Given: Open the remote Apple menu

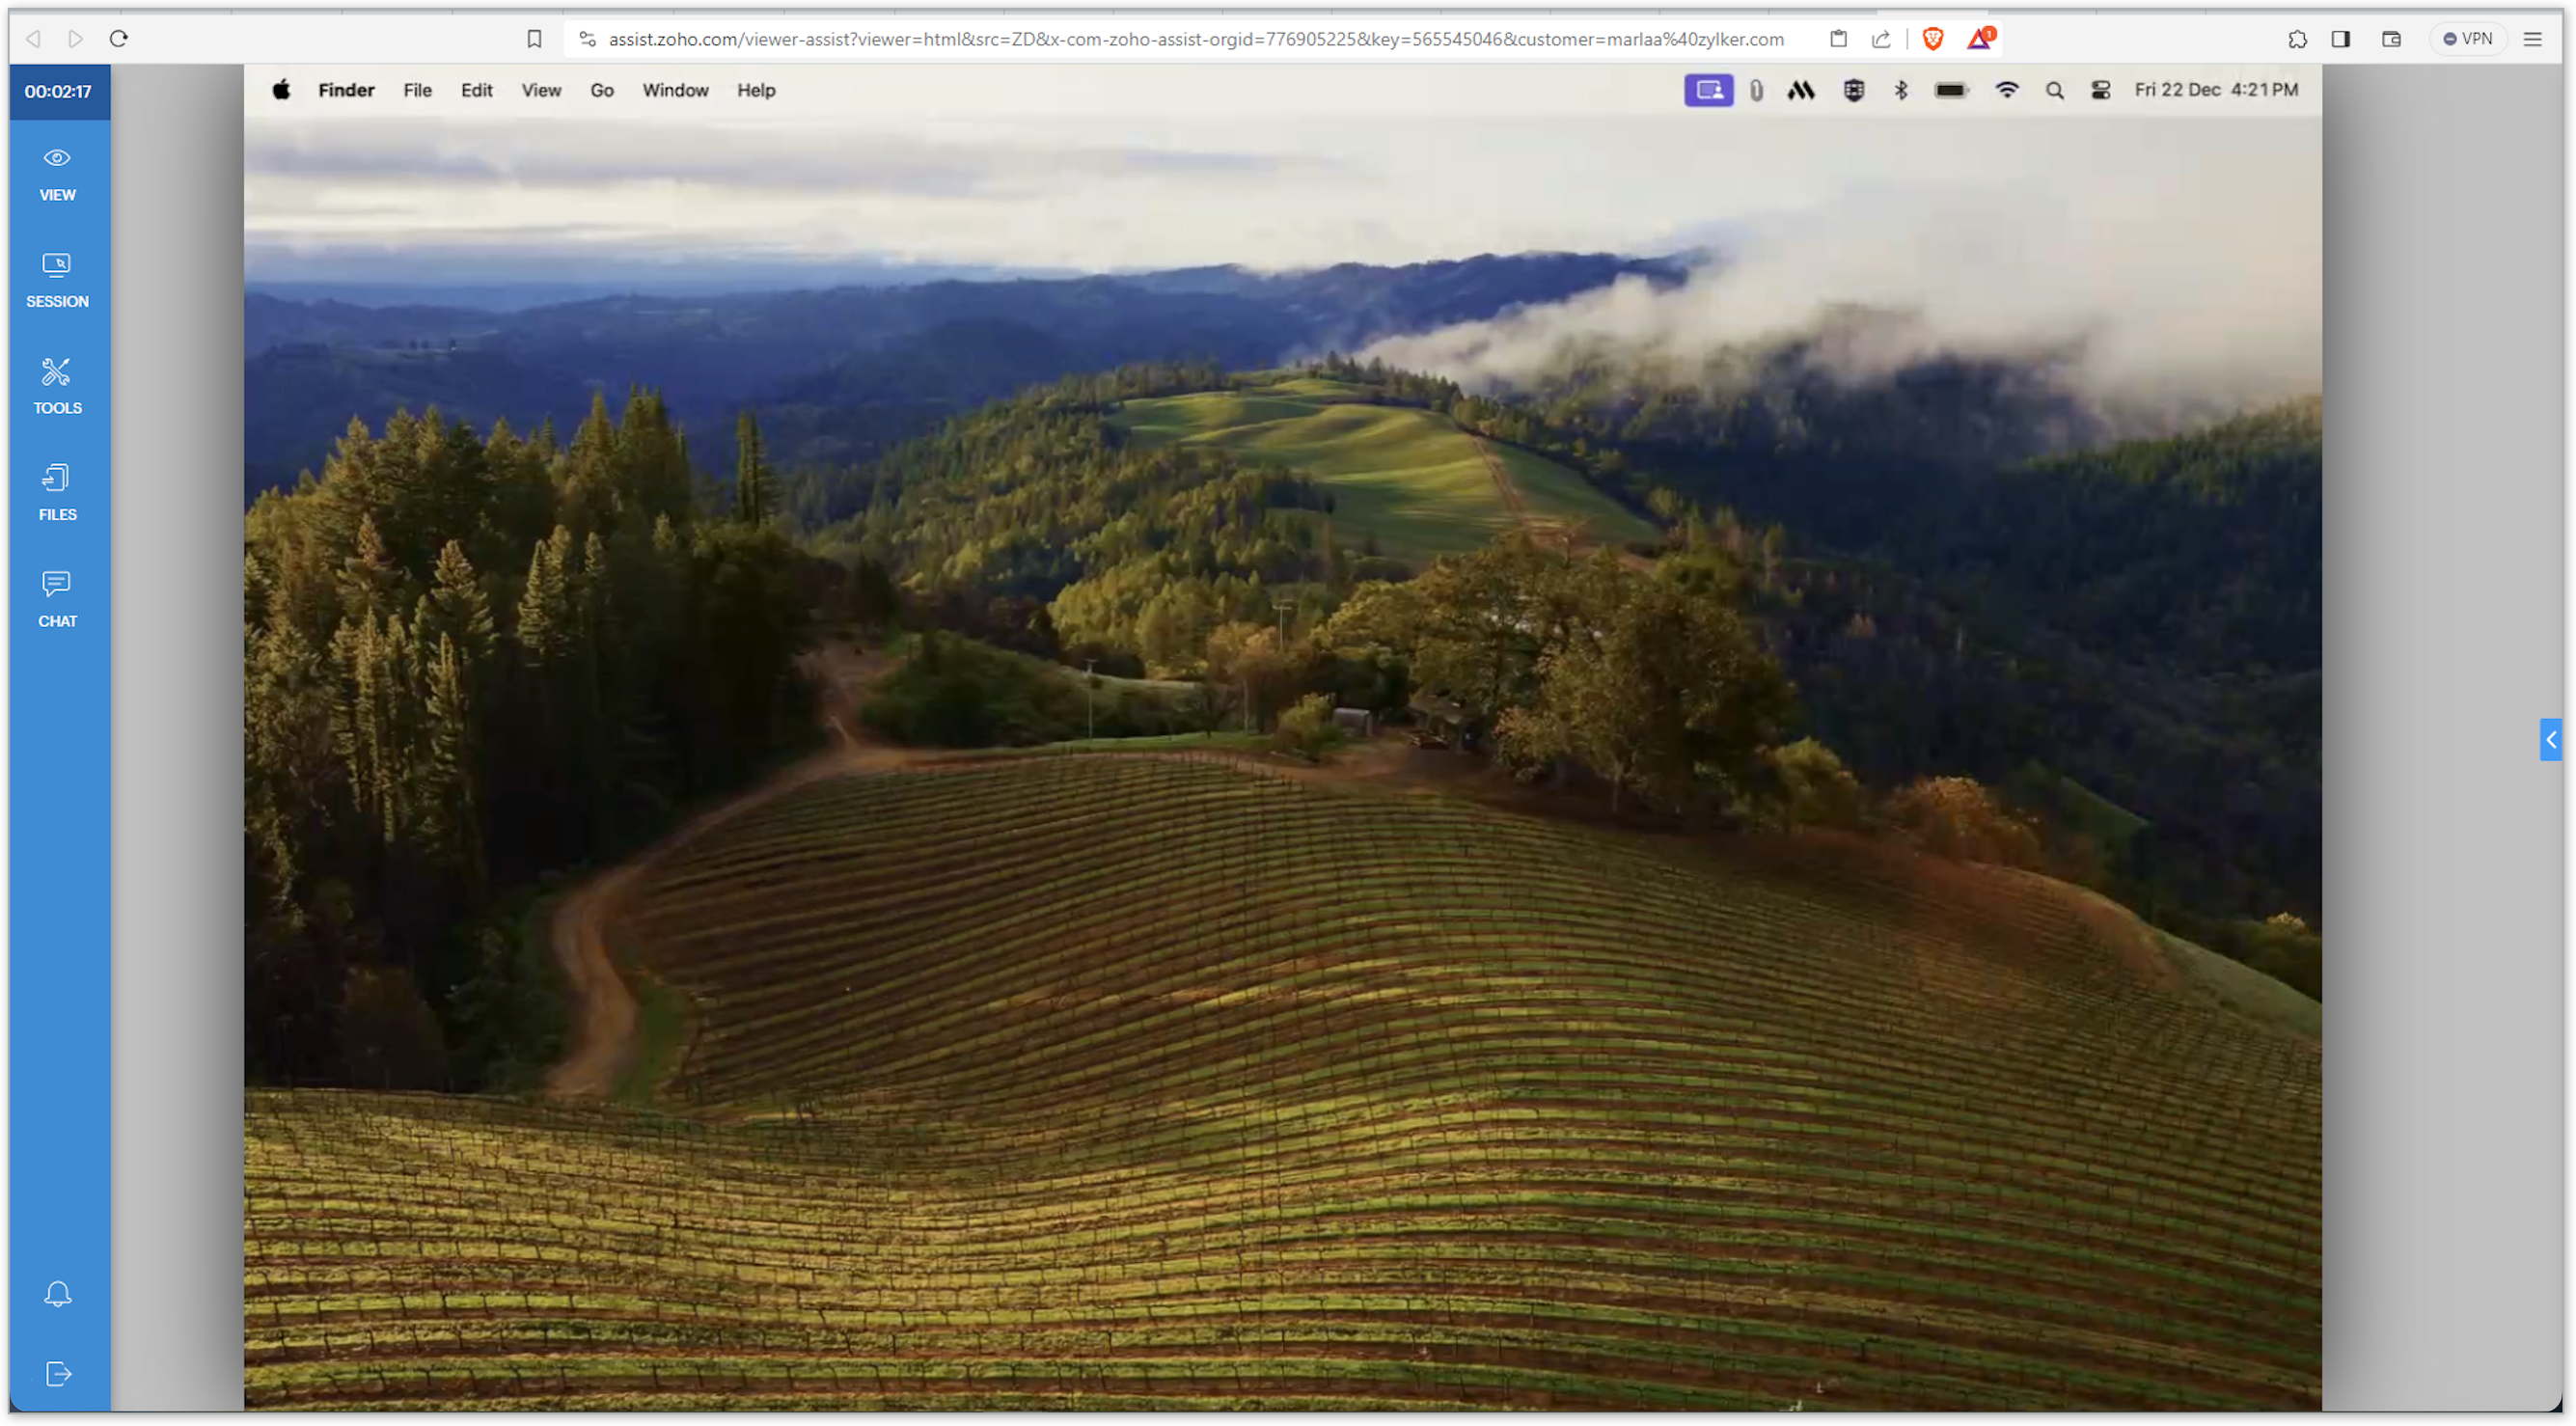Looking at the screenshot, I should click(x=281, y=90).
